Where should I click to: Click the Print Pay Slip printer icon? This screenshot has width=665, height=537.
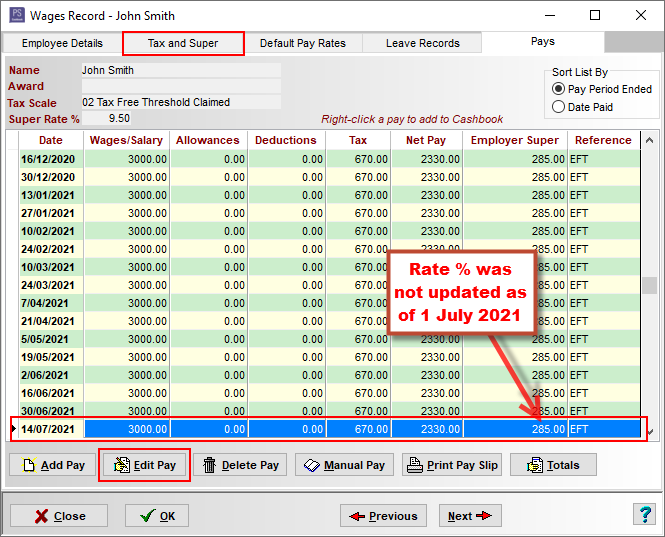(415, 465)
